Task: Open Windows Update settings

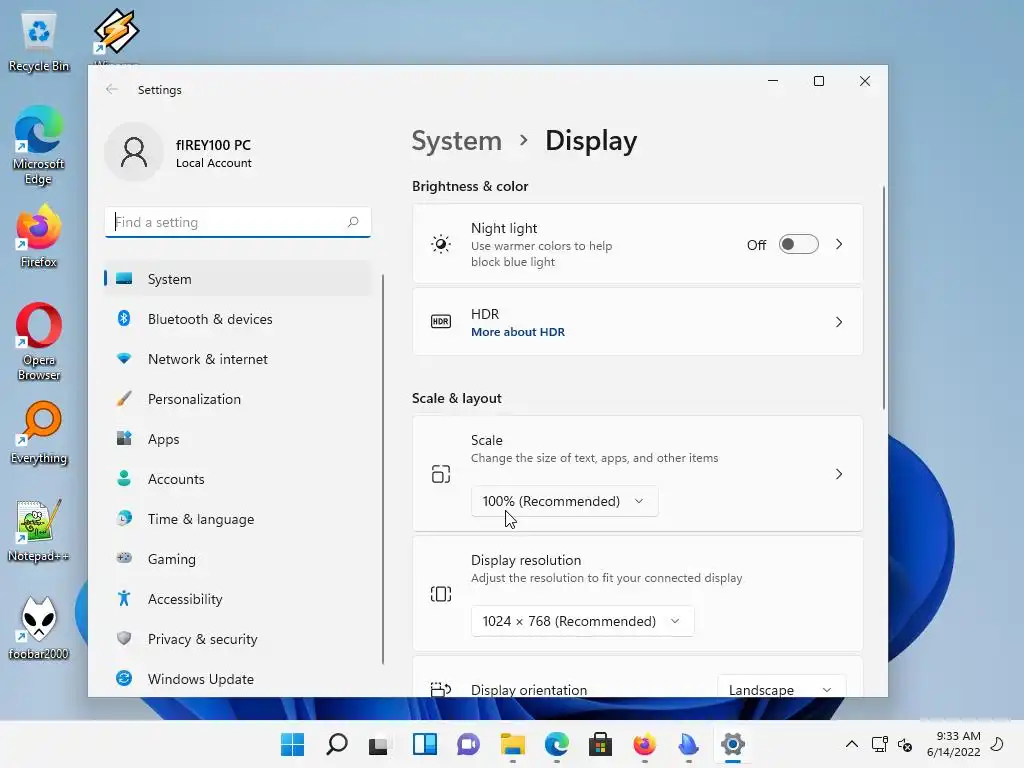Action: tap(238, 679)
